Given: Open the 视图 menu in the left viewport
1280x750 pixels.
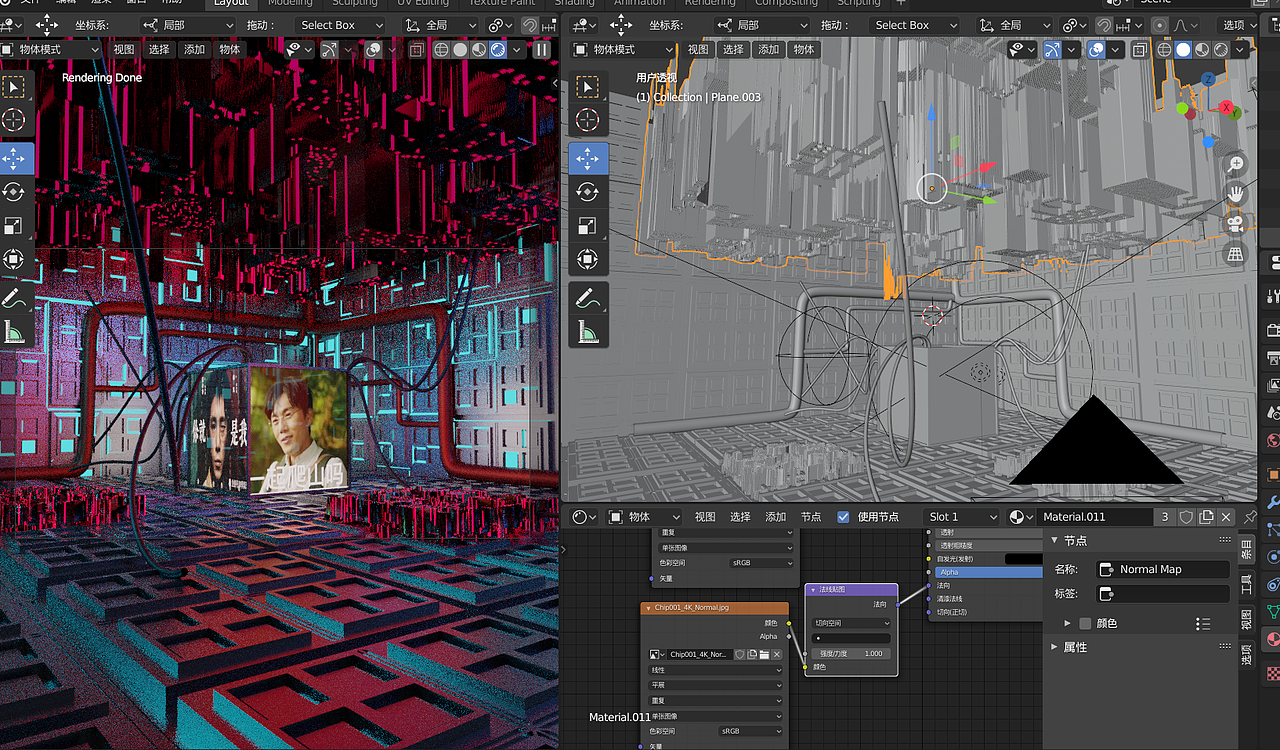Looking at the screenshot, I should tap(124, 49).
